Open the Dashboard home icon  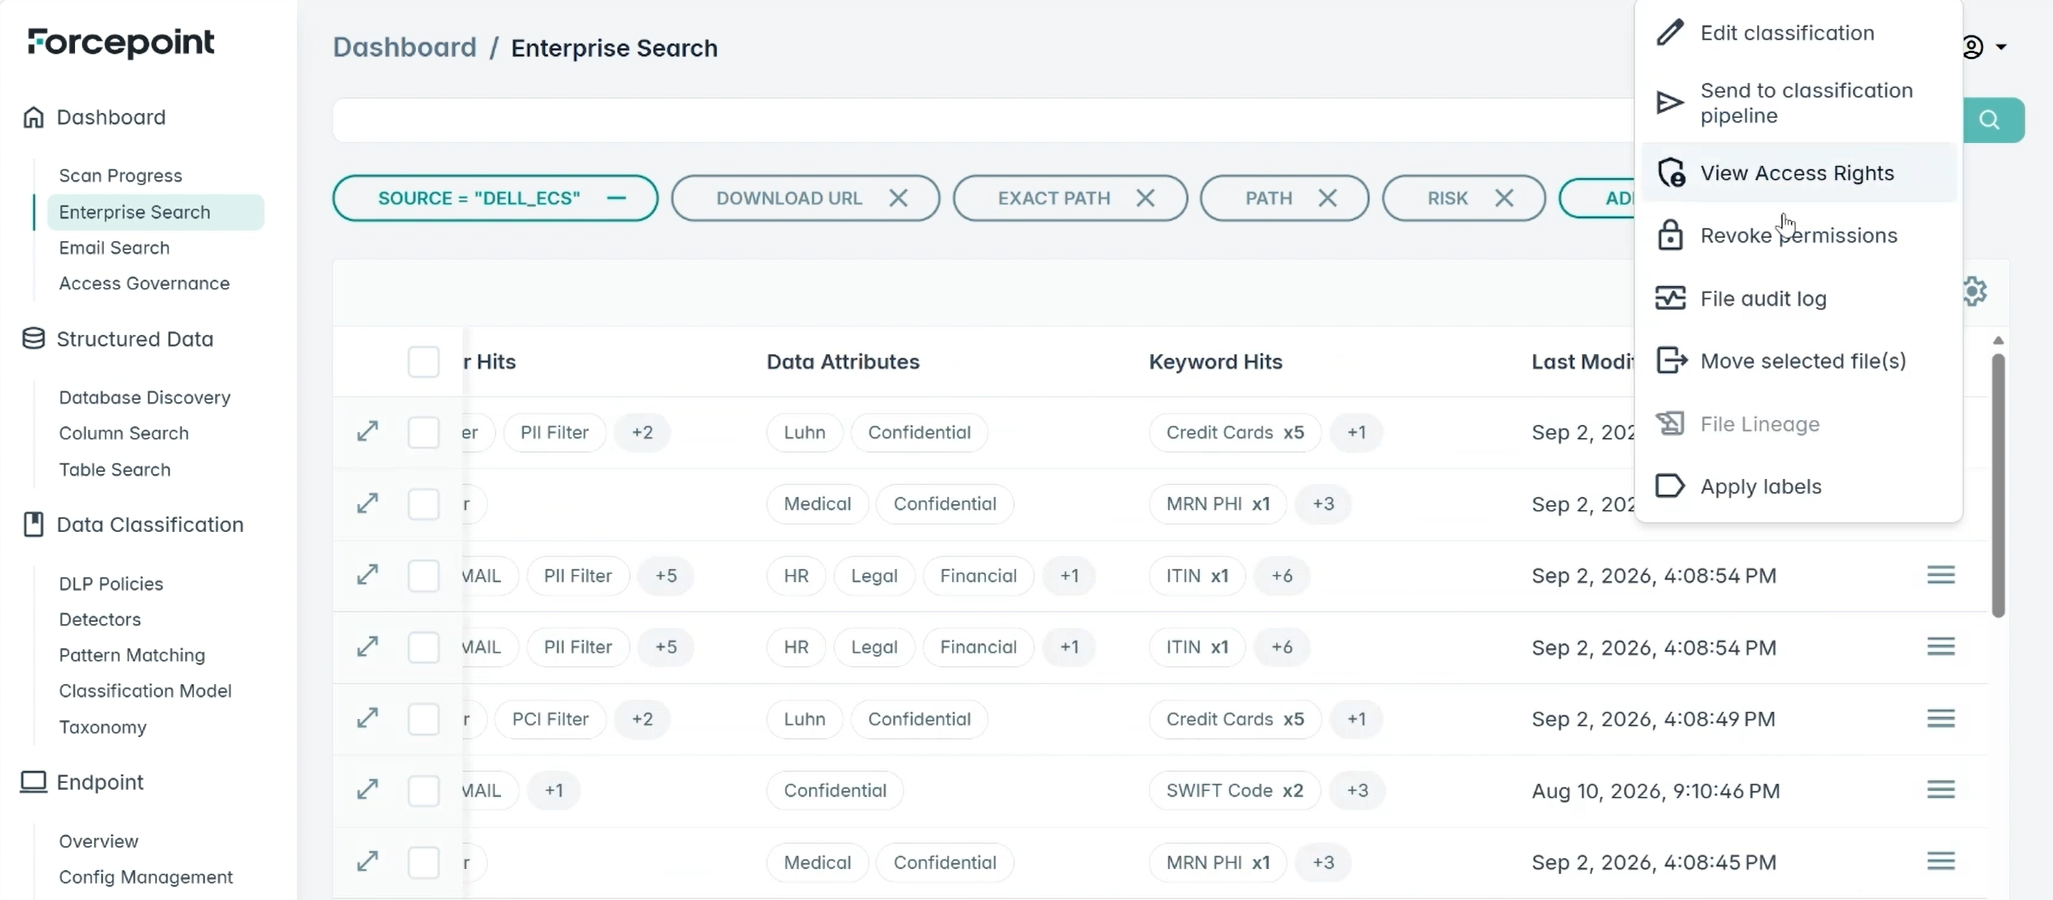point(34,117)
